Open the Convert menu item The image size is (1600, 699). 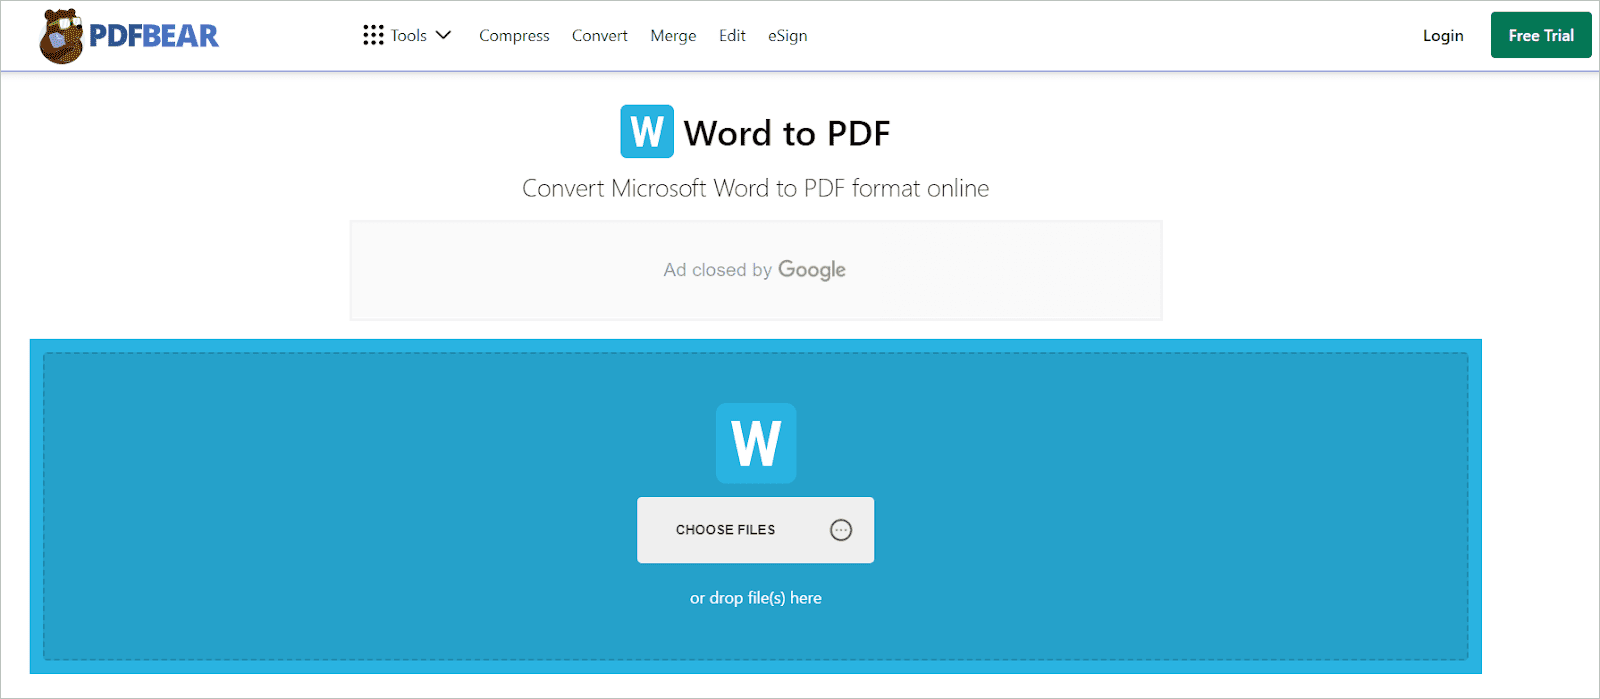(x=600, y=35)
